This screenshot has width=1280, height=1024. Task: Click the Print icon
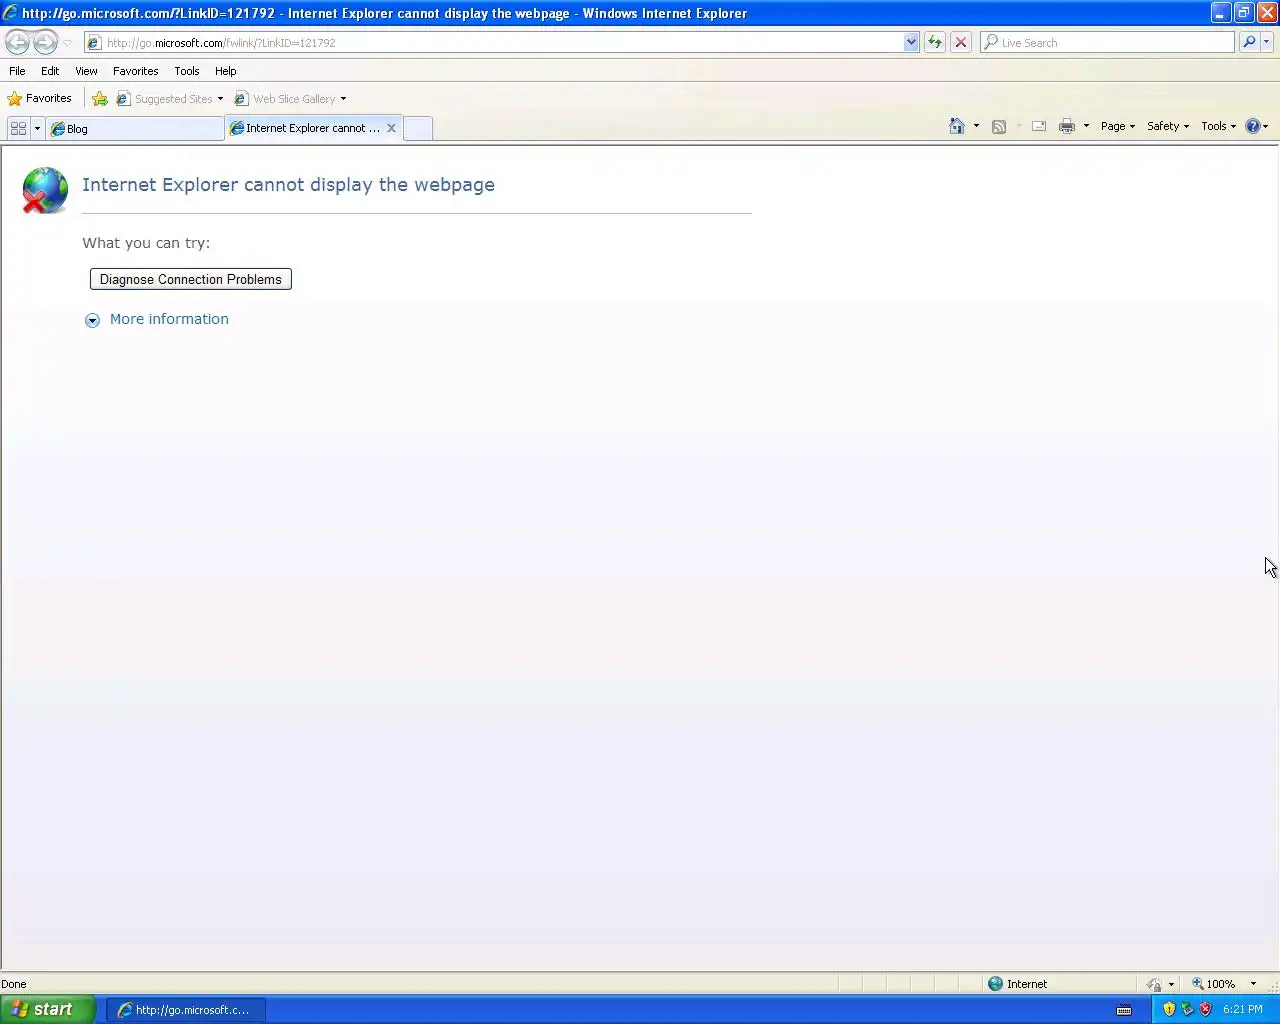(x=1067, y=126)
